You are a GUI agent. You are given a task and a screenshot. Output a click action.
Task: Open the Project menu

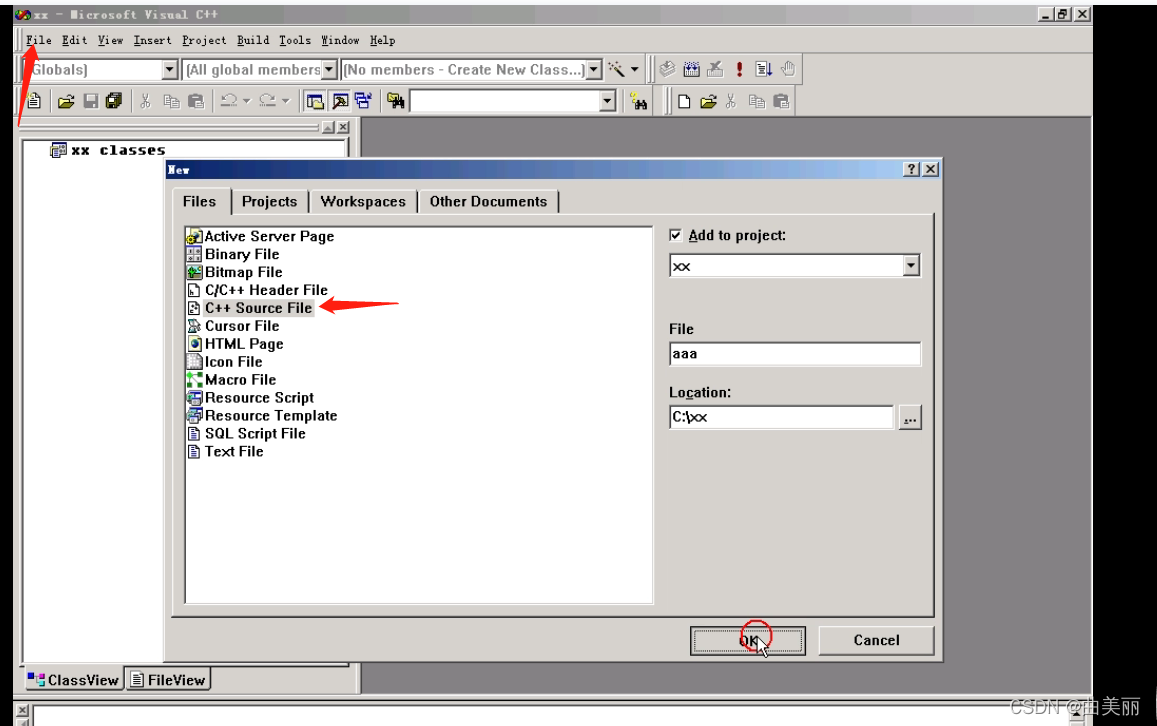(204, 41)
